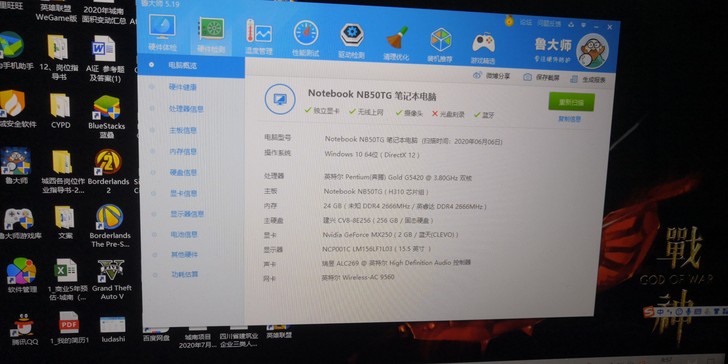Screen dimensions: 728x364
Task: Select 电池信息 in the sidebar
Action: [184, 234]
